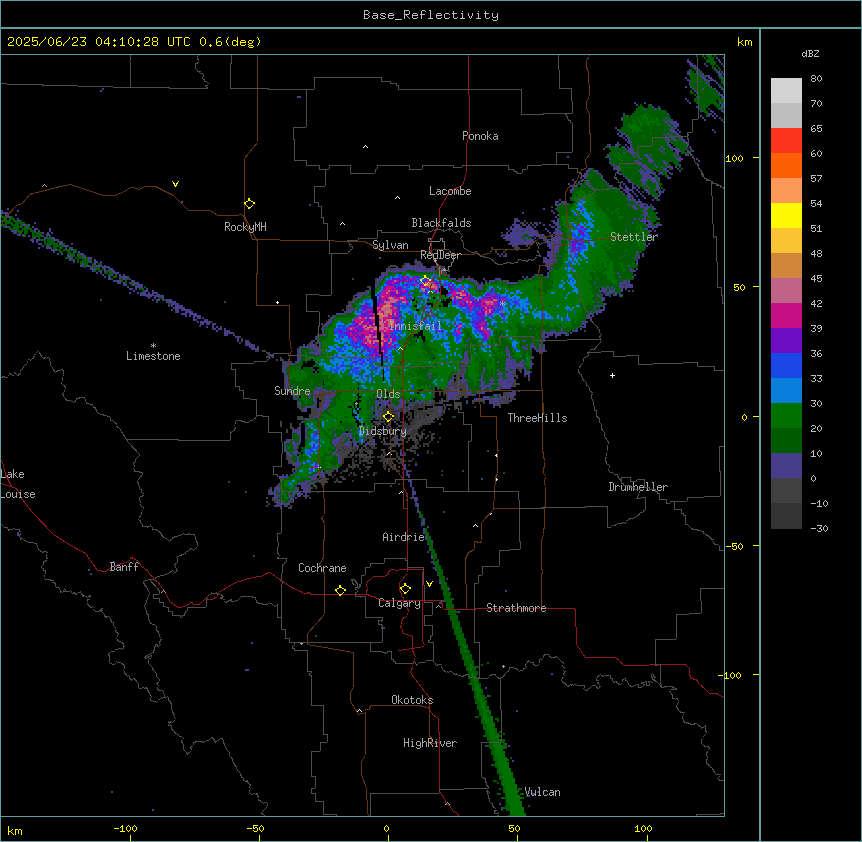Select the dark orange 57–60 dBZ swatch
862x842 pixels.
point(786,165)
